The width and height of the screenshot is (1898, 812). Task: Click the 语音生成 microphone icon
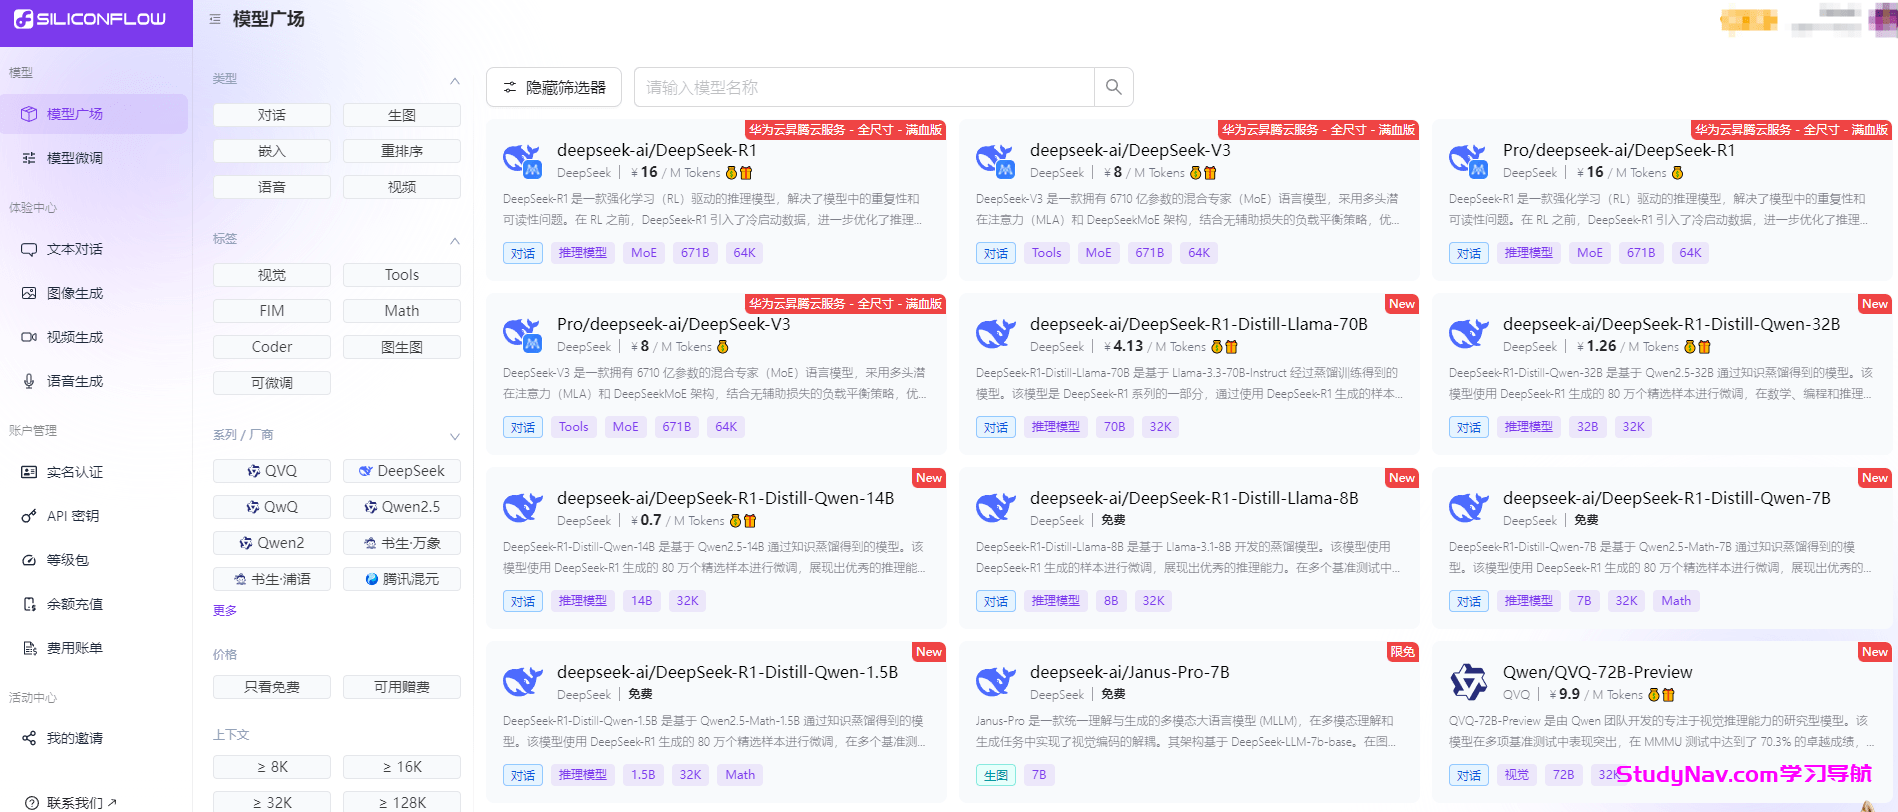[x=29, y=381]
